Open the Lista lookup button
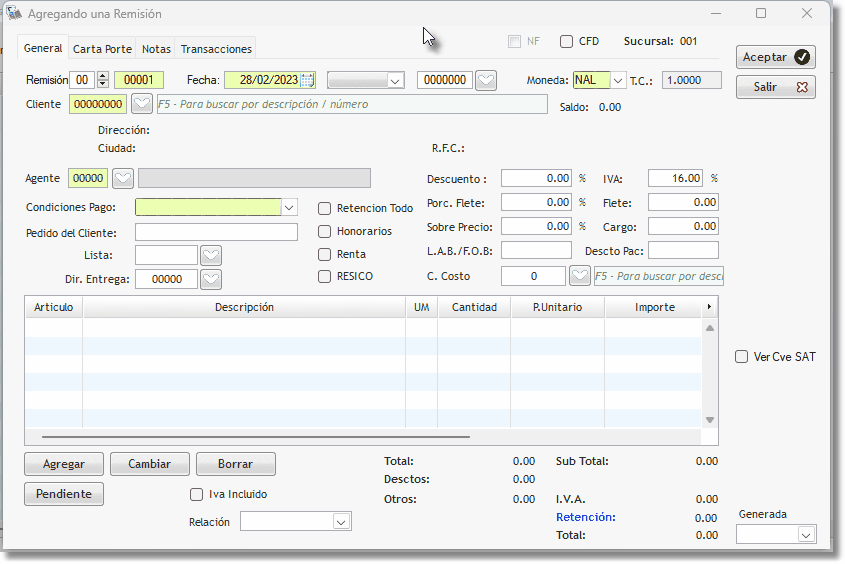Image resolution: width=845 pixels, height=564 pixels. point(211,255)
